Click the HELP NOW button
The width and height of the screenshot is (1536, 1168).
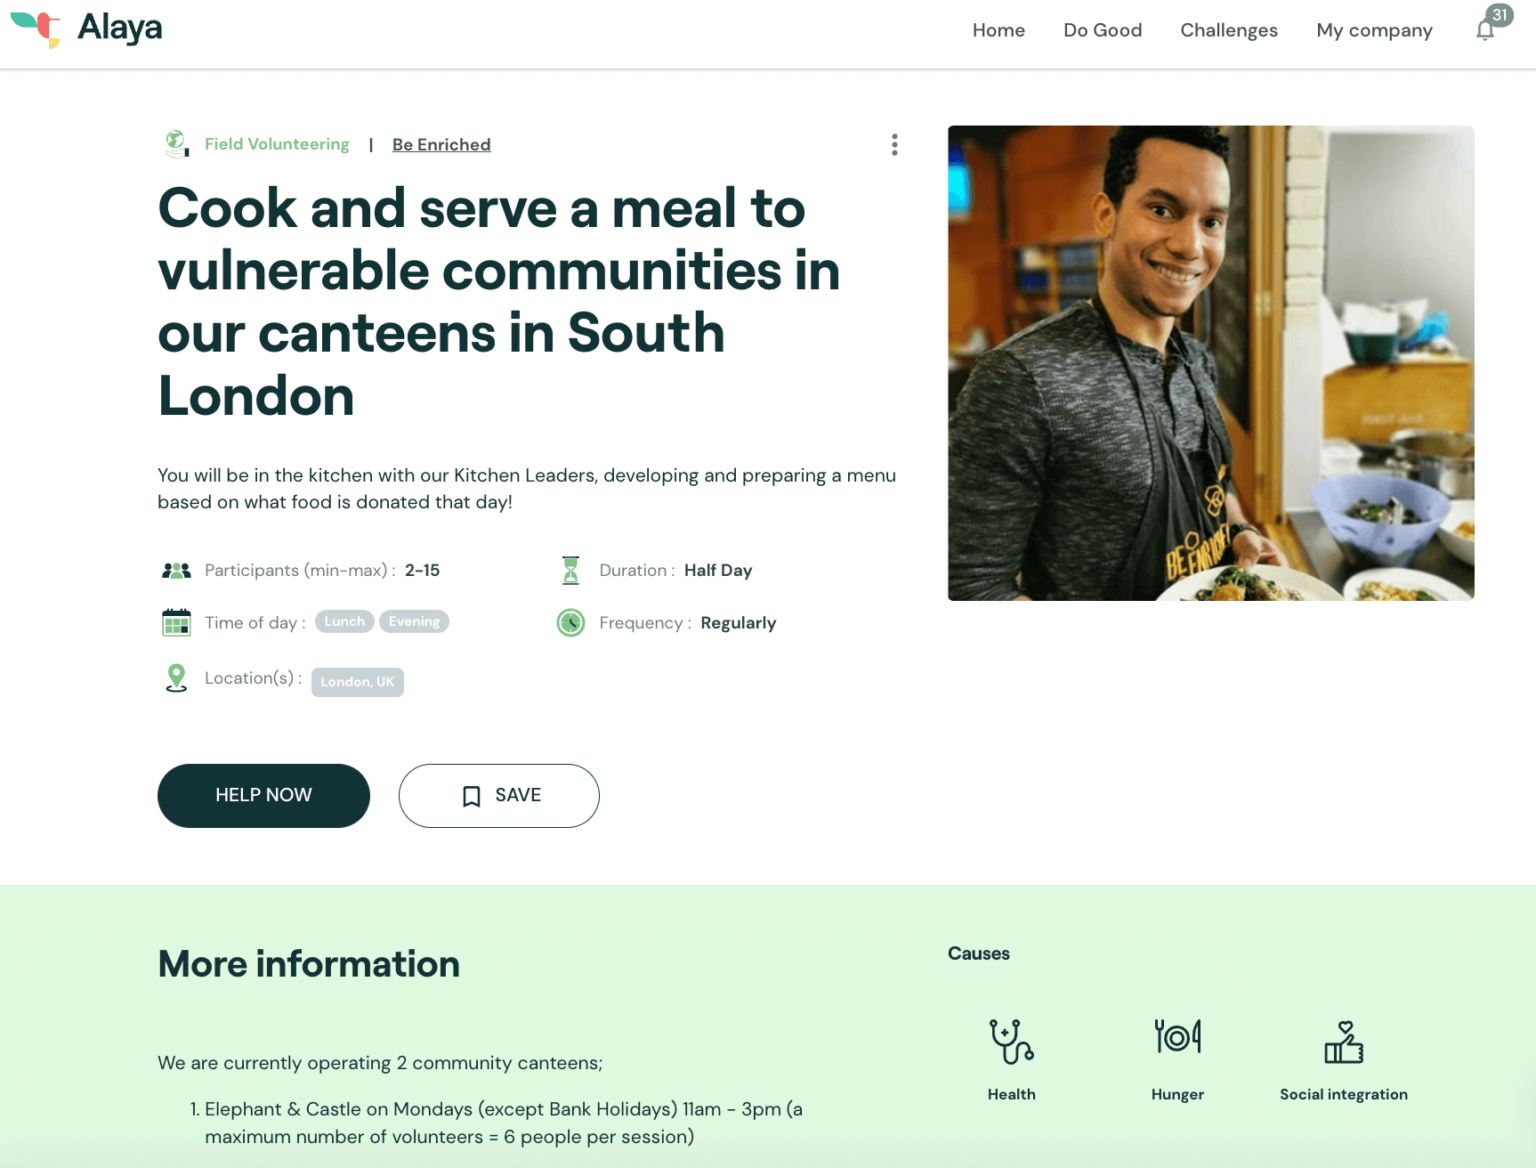pos(263,795)
